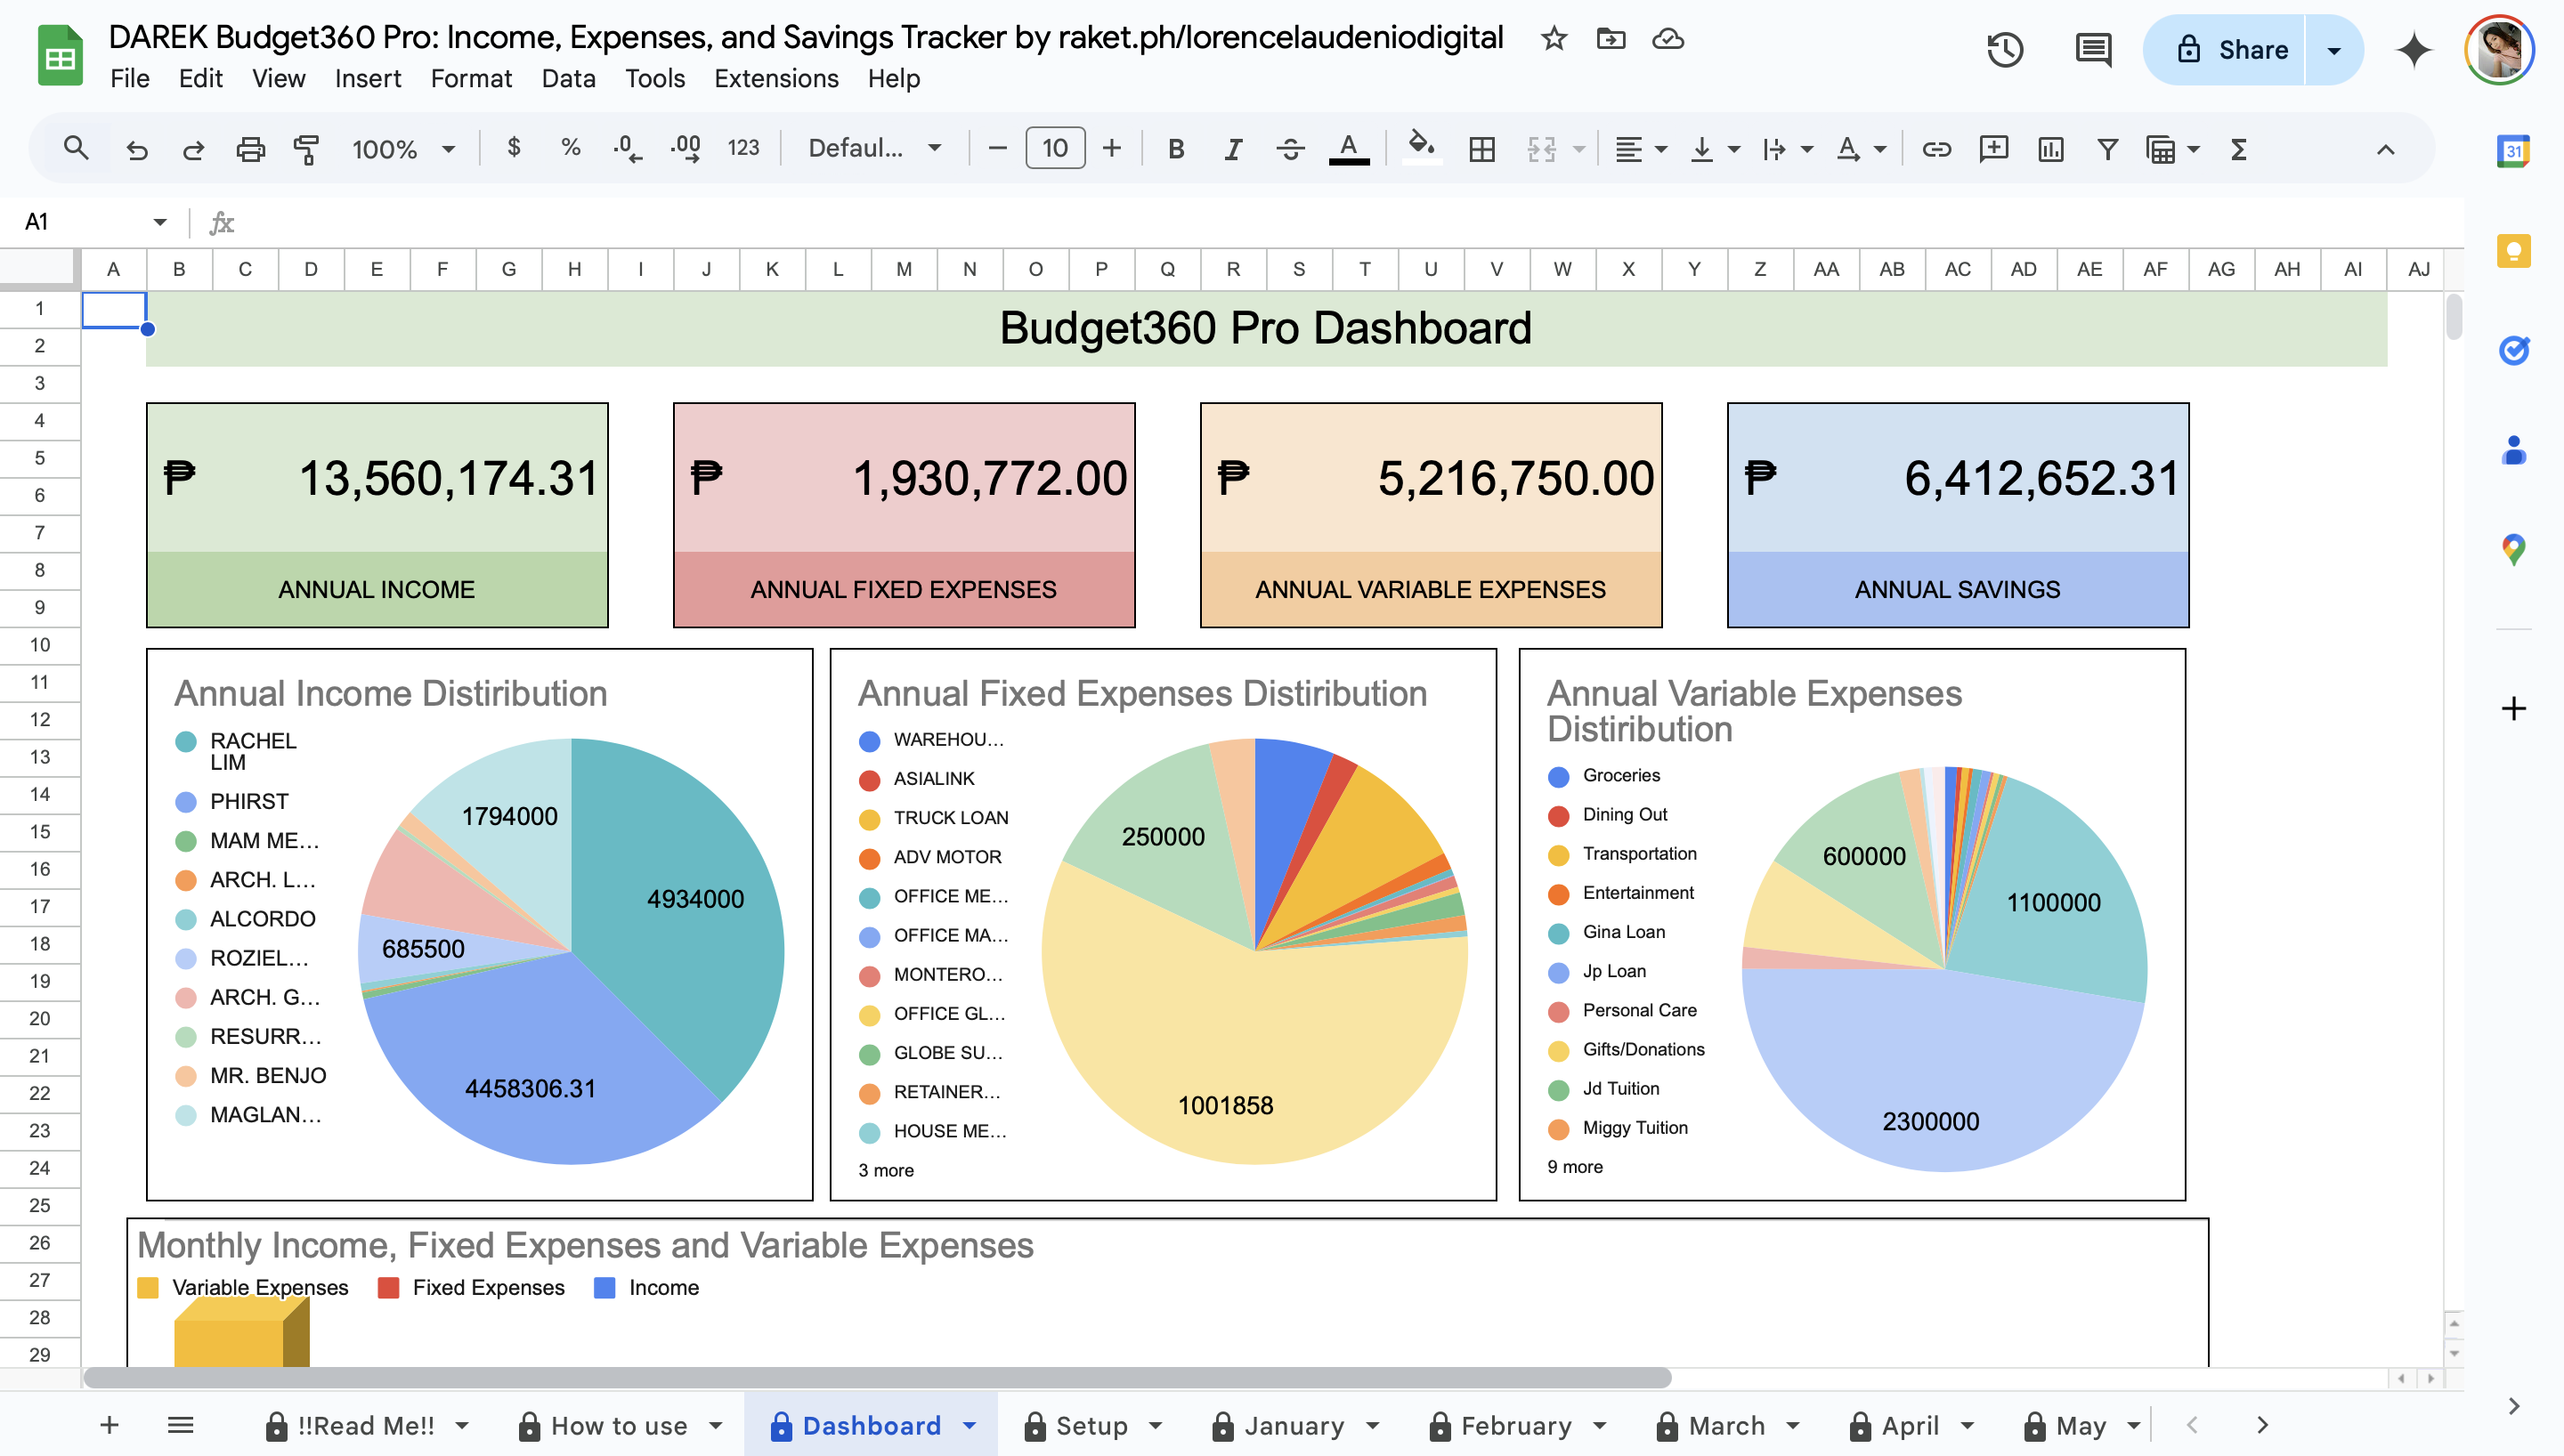Open the text color picker
The height and width of the screenshot is (1456, 2564).
click(1348, 149)
